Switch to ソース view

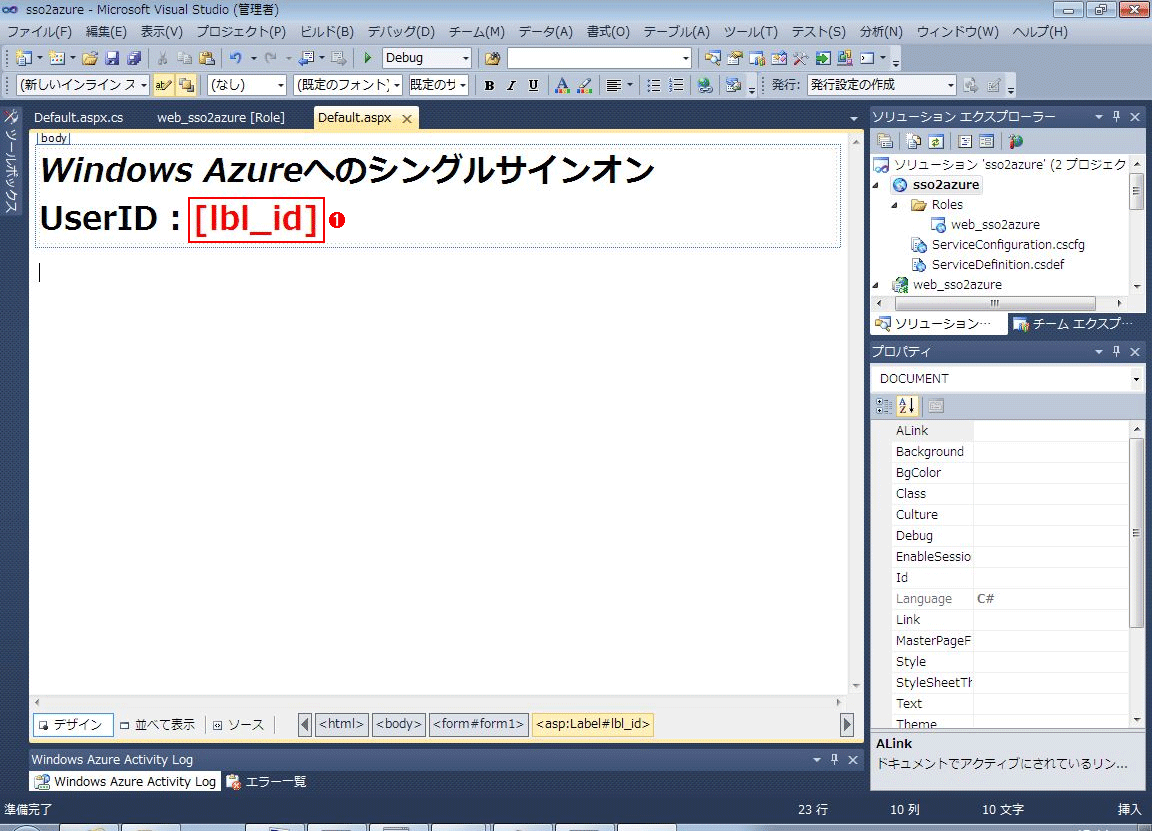pyautogui.click(x=239, y=725)
